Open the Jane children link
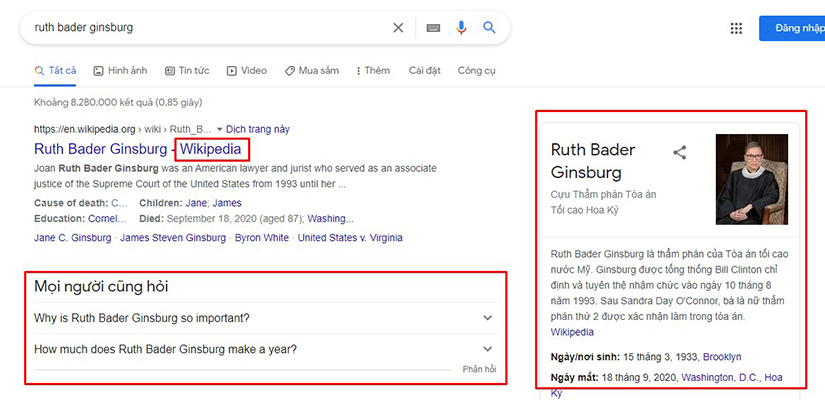This screenshot has height=400, width=825. [x=196, y=203]
